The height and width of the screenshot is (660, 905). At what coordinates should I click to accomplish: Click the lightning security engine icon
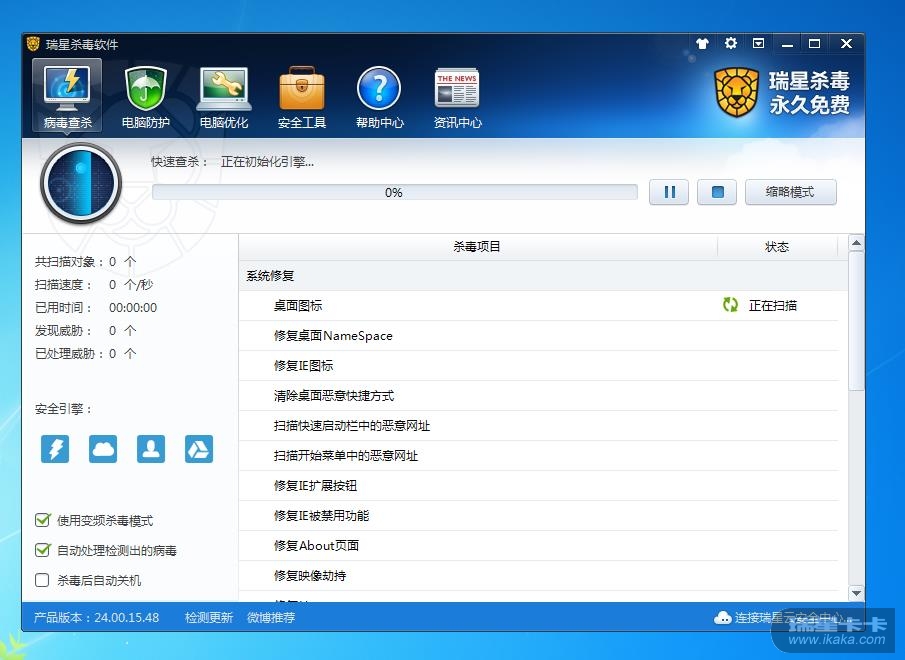coord(55,449)
